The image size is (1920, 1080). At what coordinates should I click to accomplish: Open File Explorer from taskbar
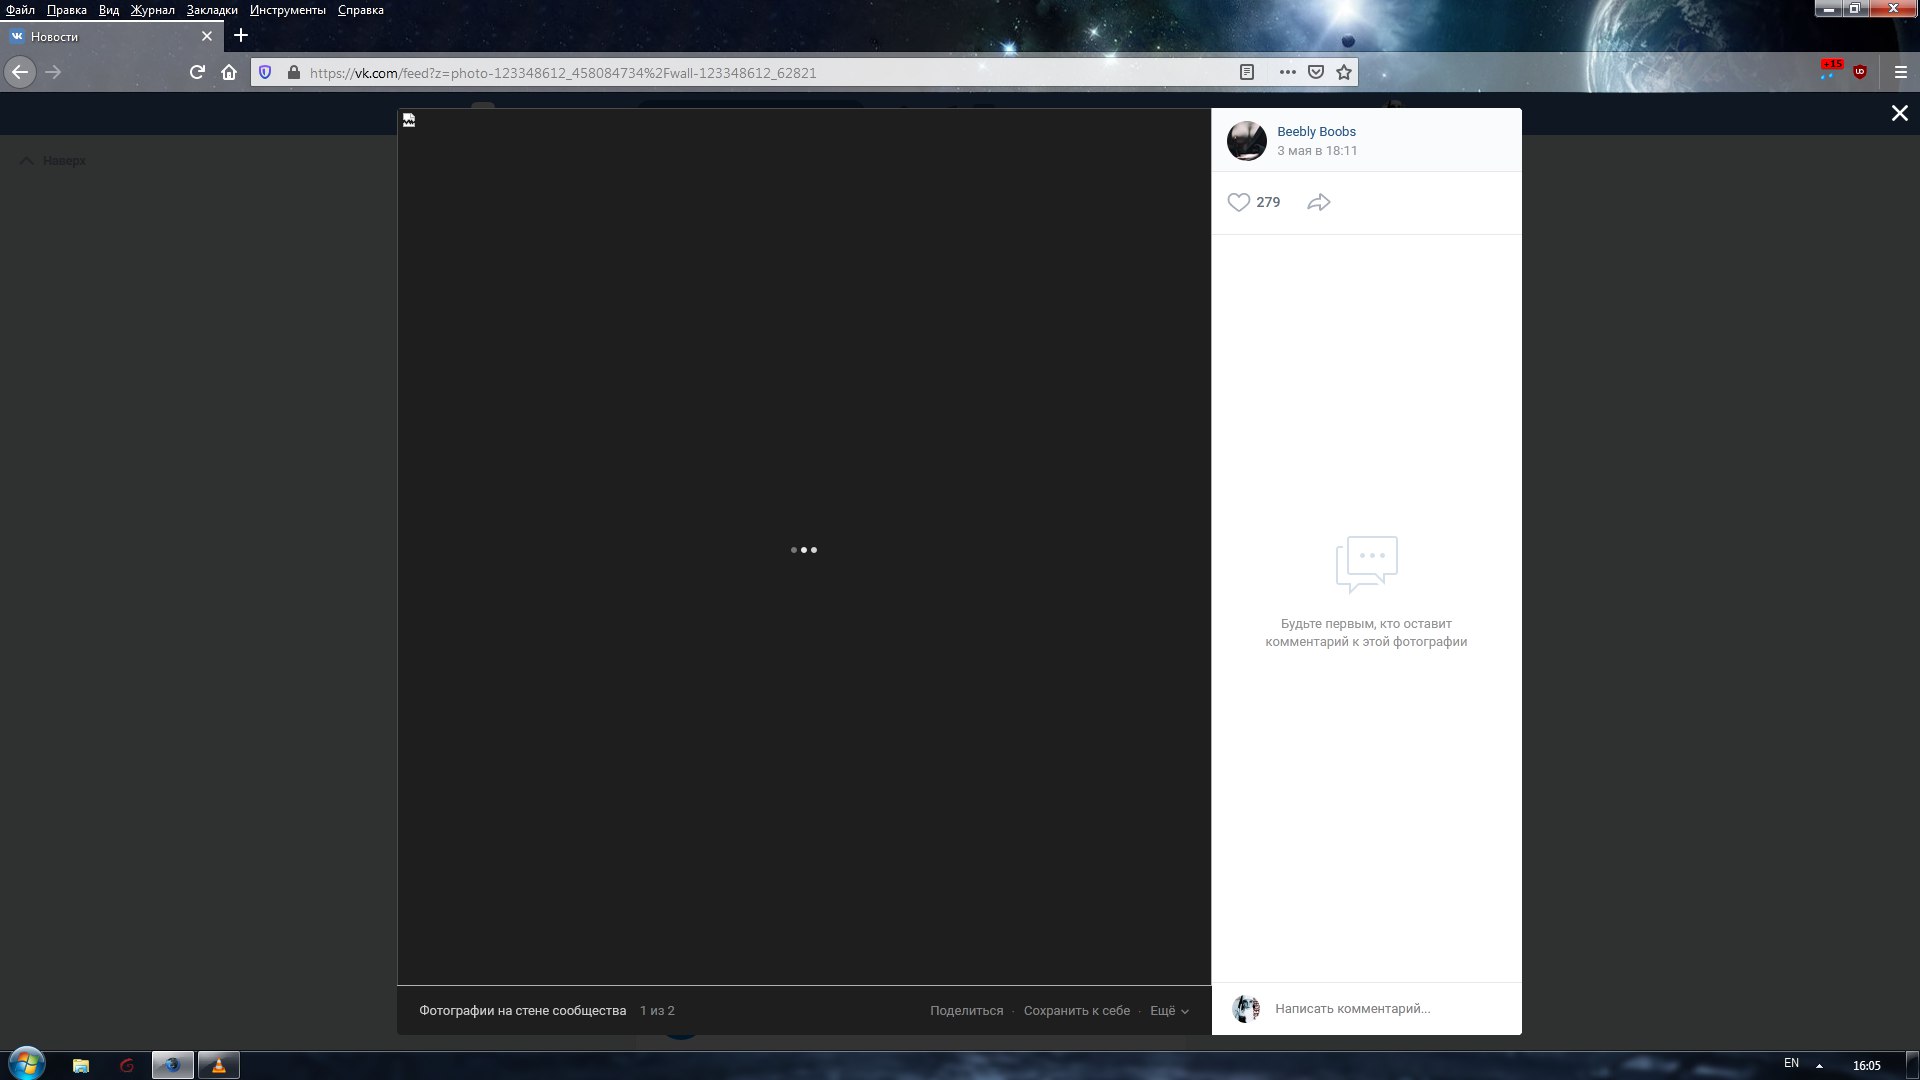(81, 1065)
